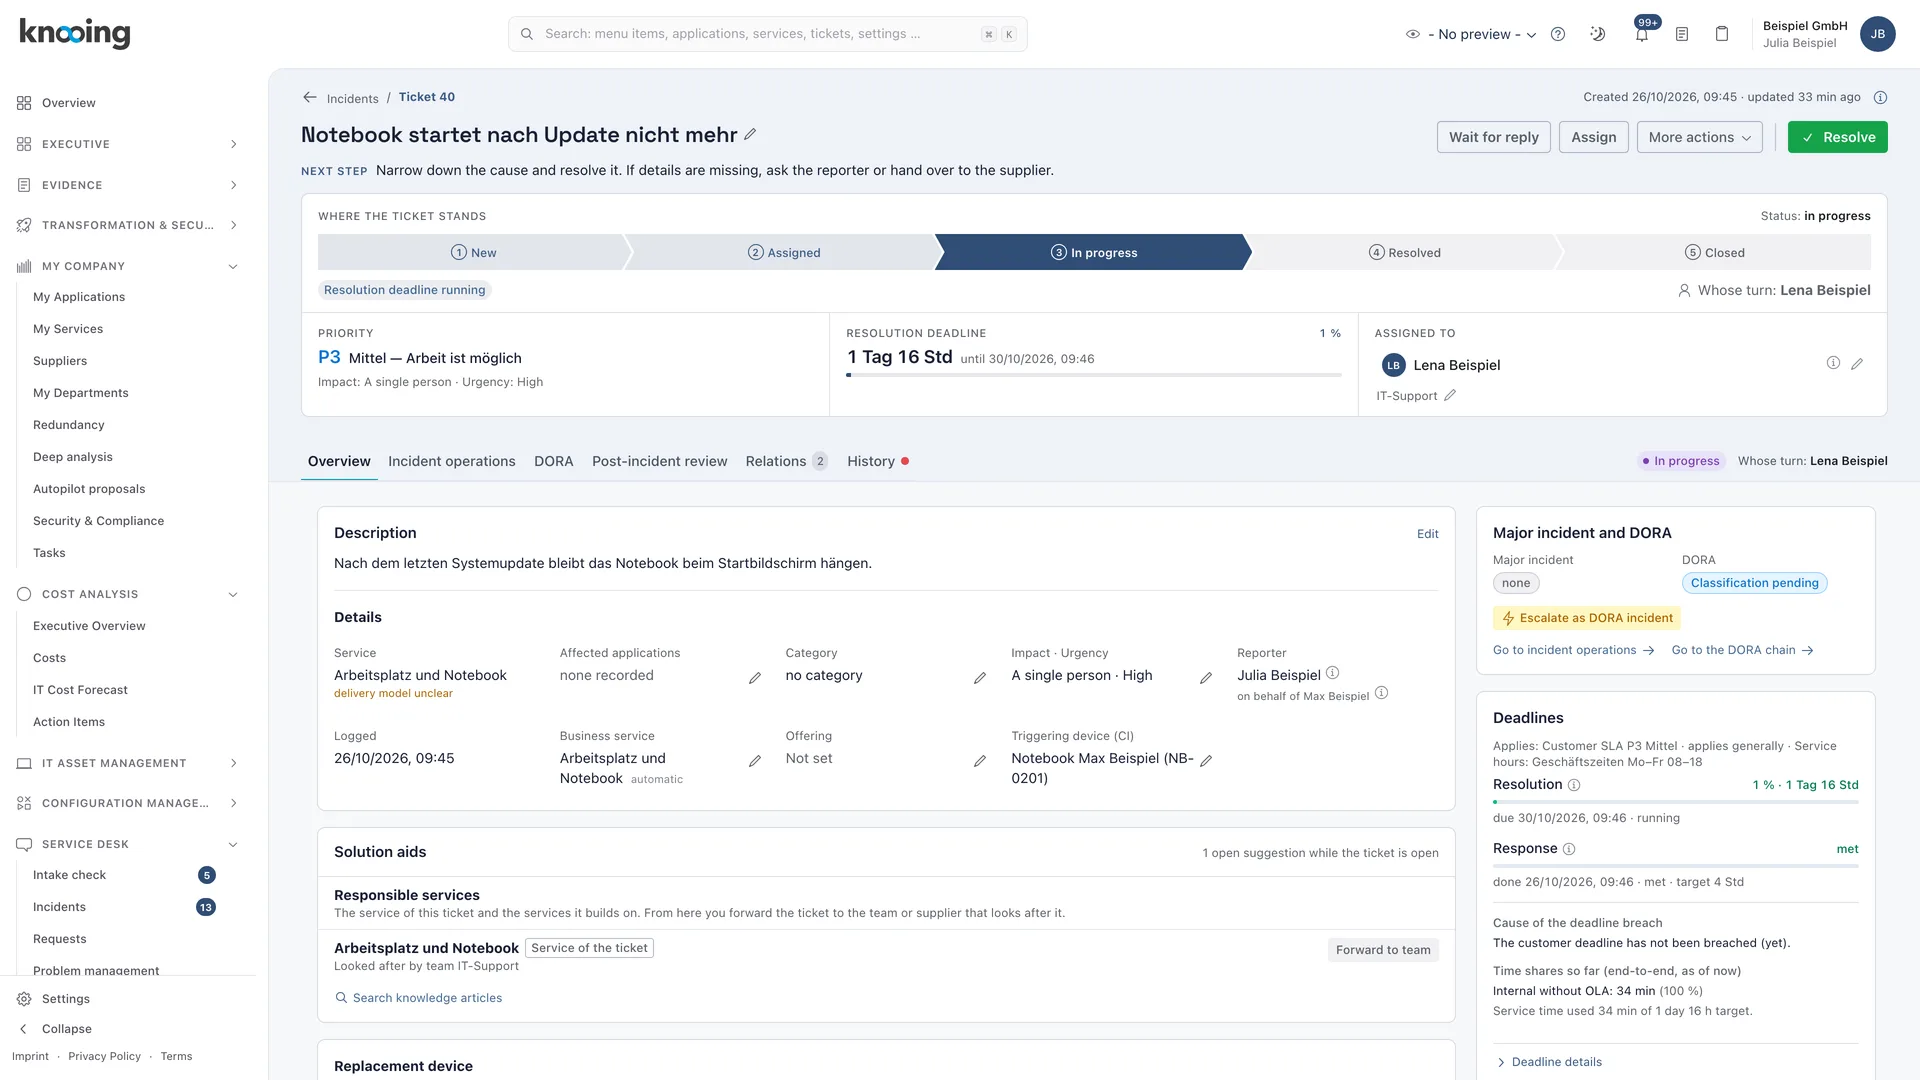The height and width of the screenshot is (1080, 1920).
Task: Edit the Category pencil icon
Action: click(x=980, y=678)
